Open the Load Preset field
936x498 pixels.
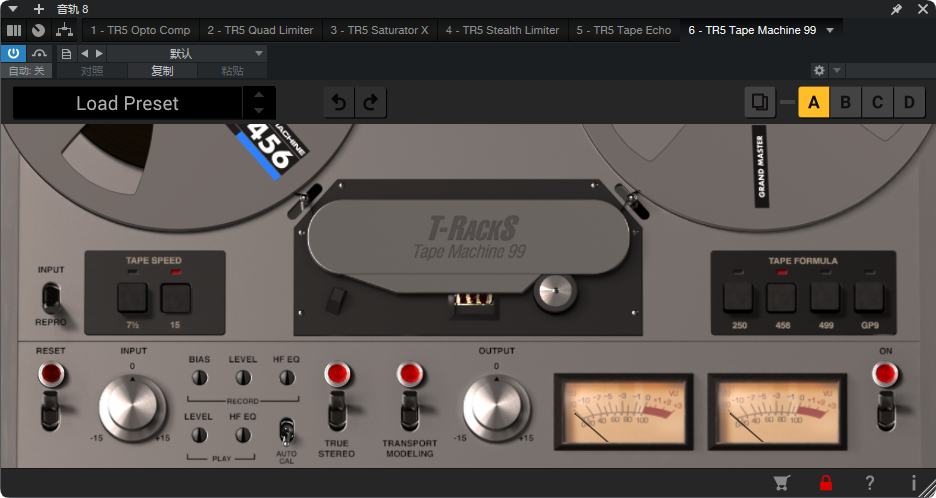click(x=127, y=103)
